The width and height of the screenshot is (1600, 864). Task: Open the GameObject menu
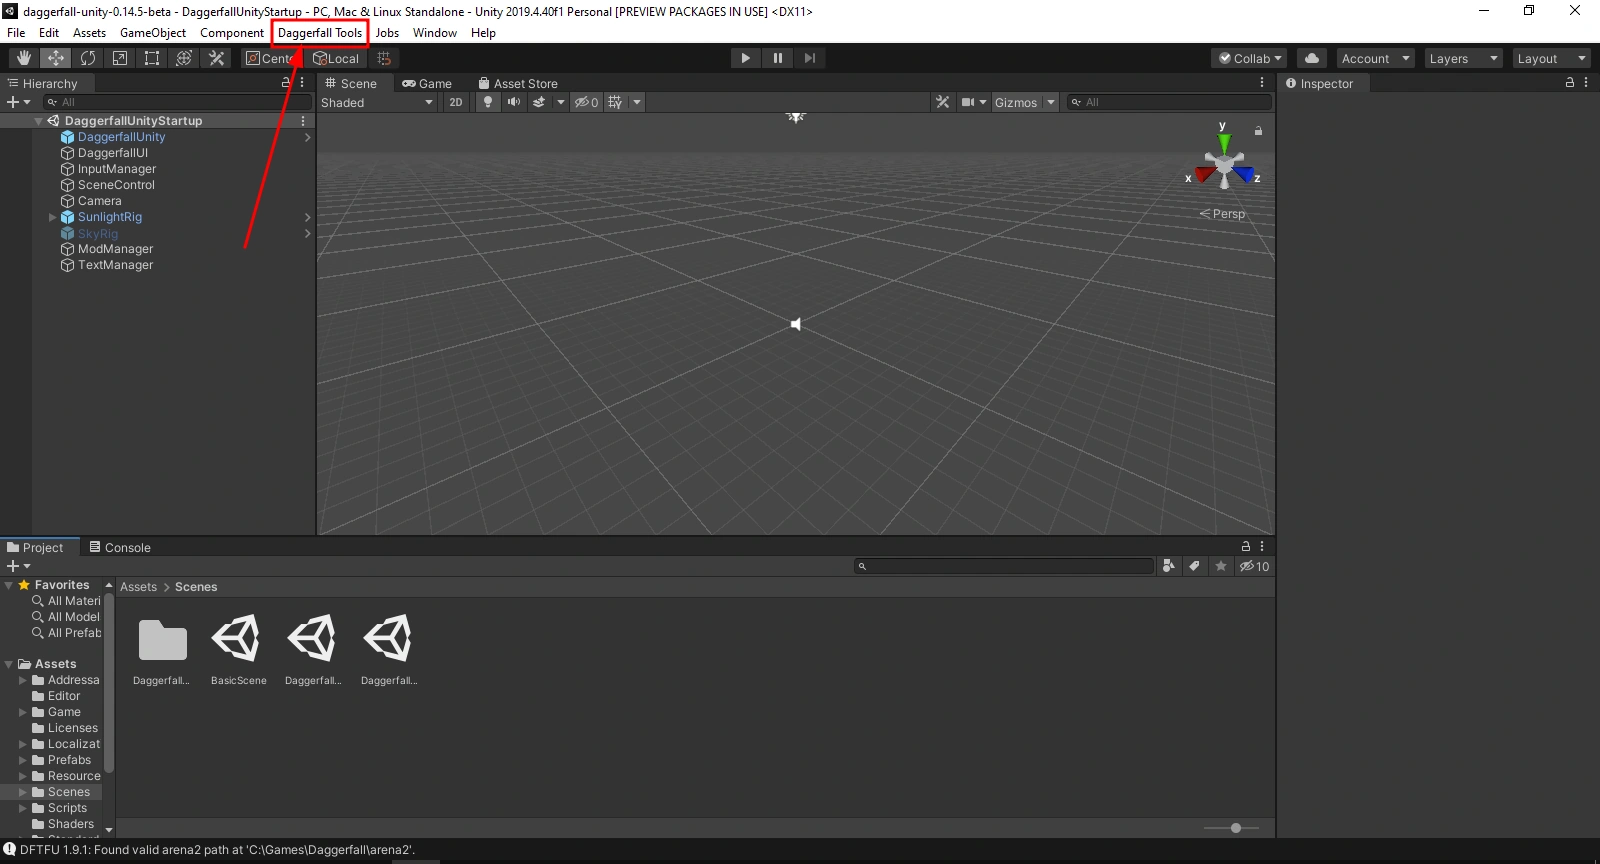[153, 33]
